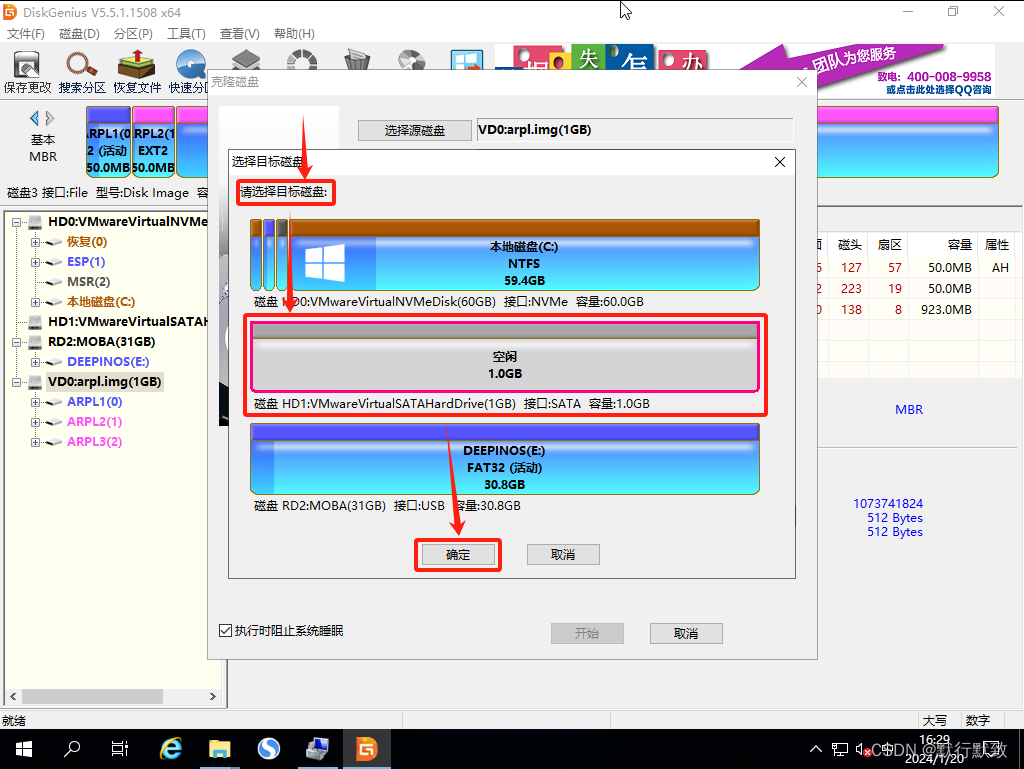This screenshot has width=1024, height=769.
Task: Click the Quick Partition (快速分区) toolbar icon
Action: [x=189, y=72]
